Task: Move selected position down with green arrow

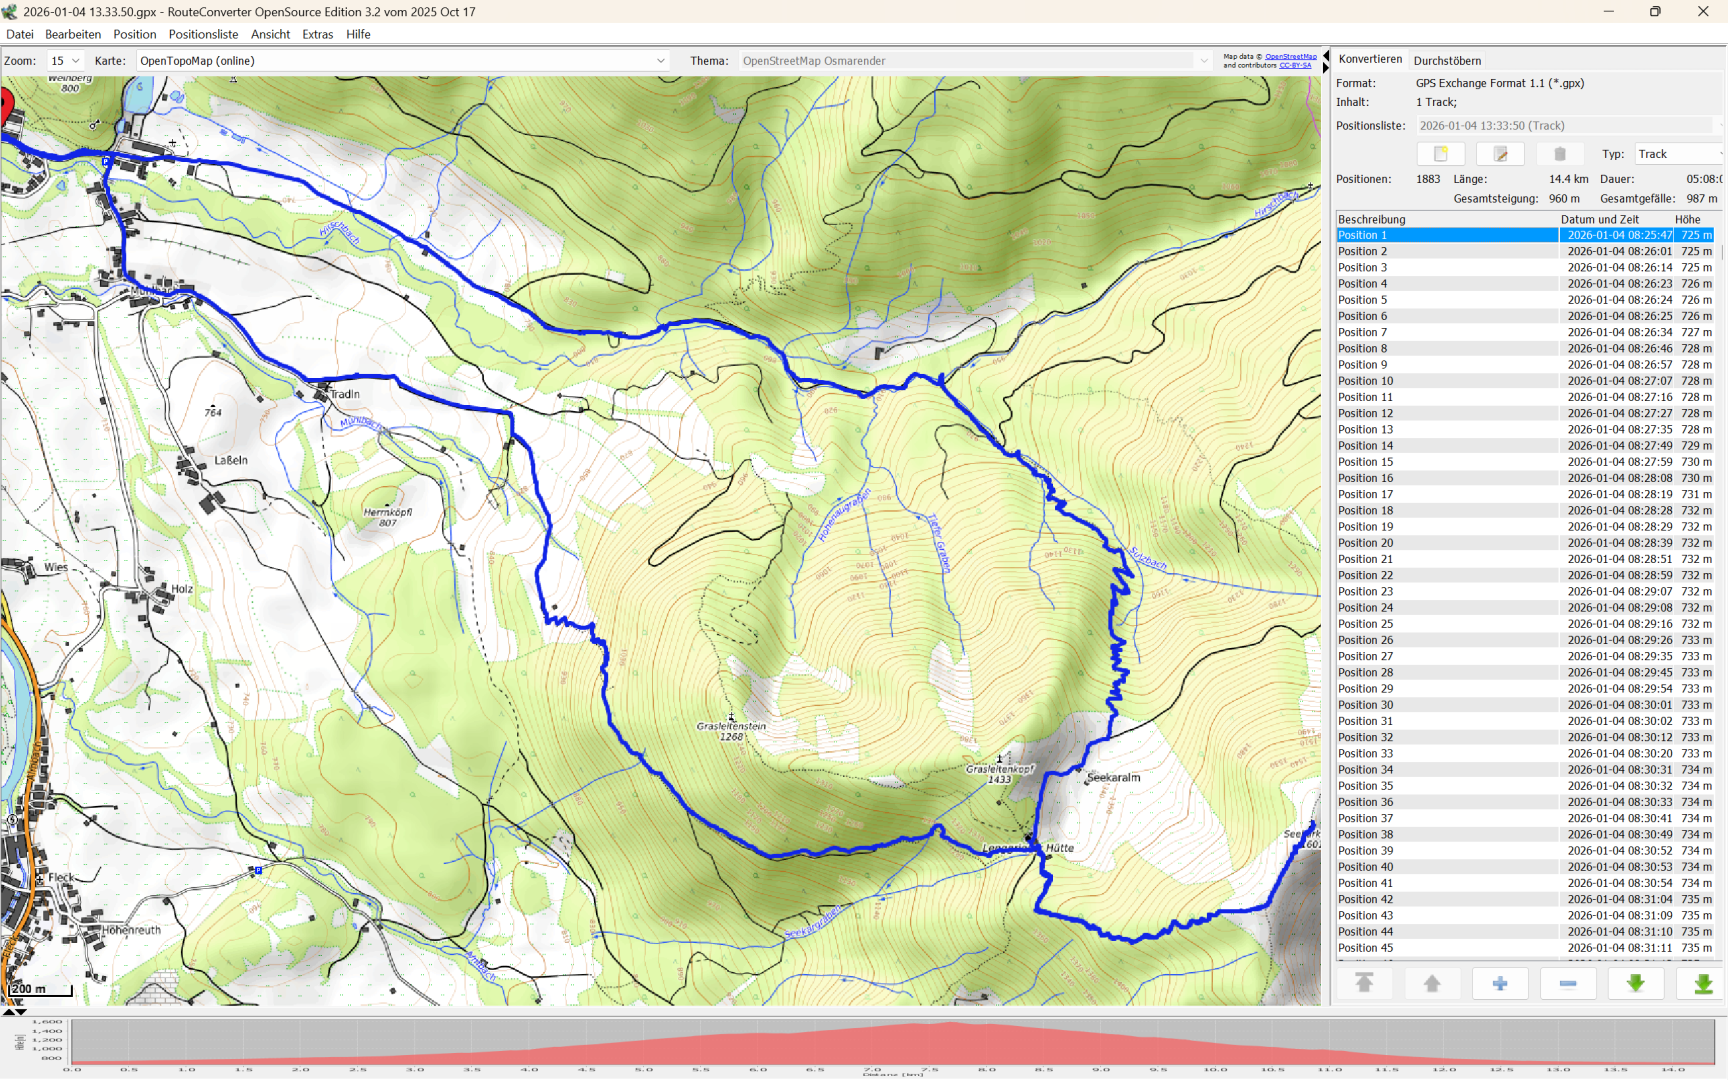Action: [1635, 984]
